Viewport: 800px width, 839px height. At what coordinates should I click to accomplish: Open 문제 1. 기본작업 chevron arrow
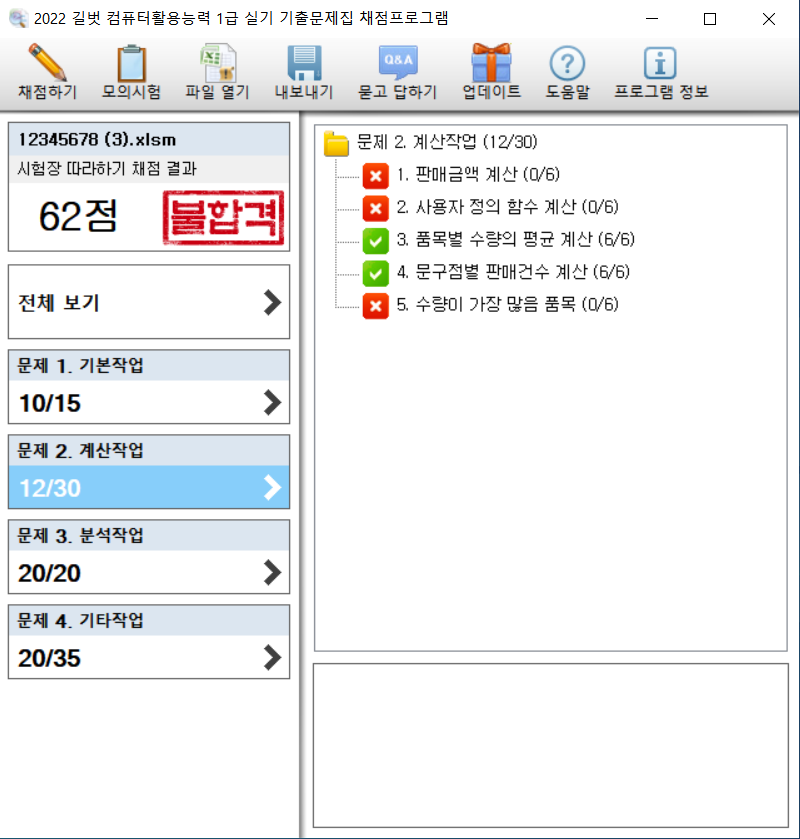click(272, 403)
